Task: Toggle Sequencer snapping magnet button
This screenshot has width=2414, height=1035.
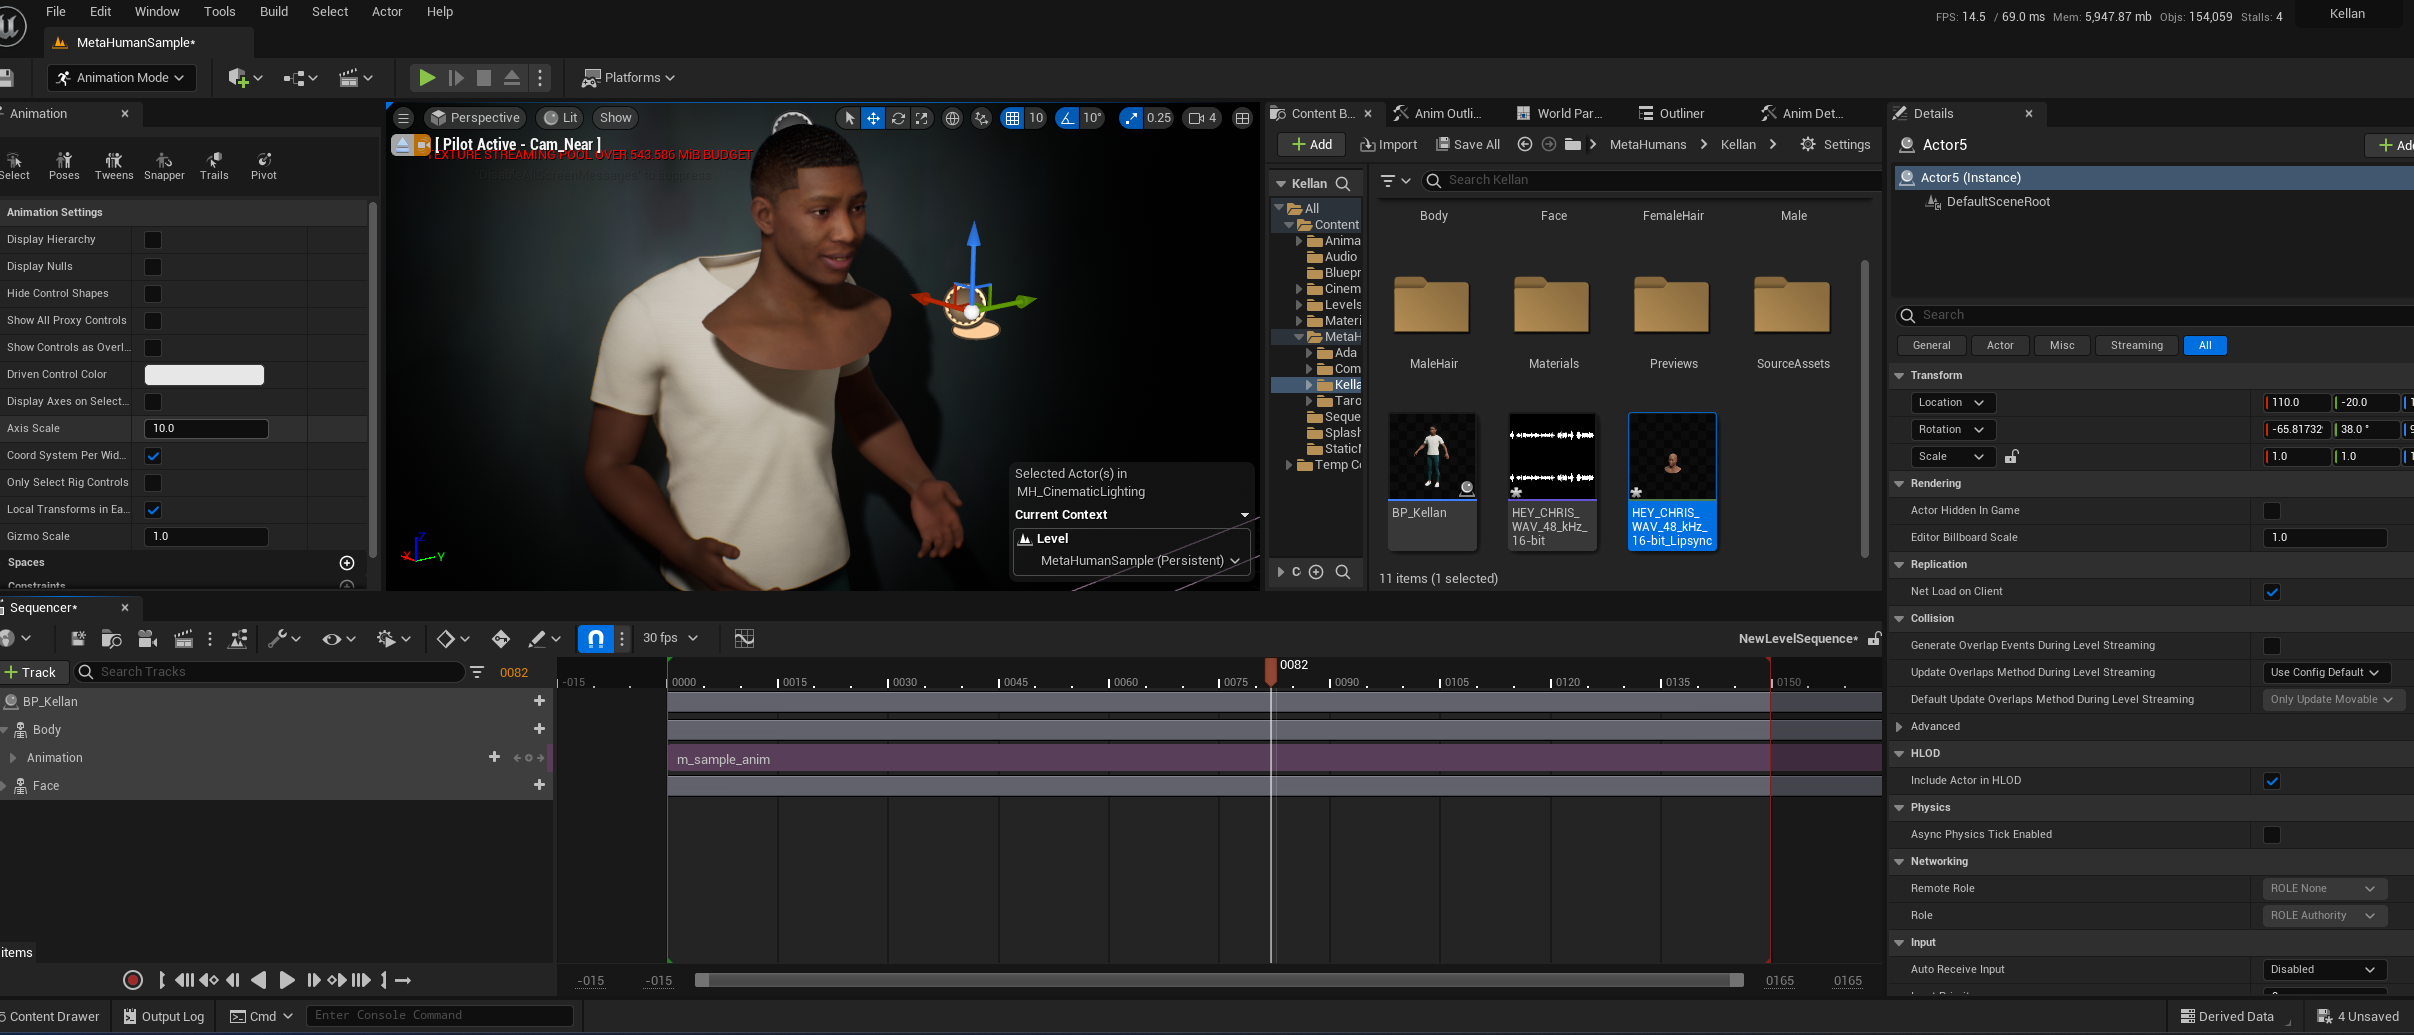Action: (595, 638)
